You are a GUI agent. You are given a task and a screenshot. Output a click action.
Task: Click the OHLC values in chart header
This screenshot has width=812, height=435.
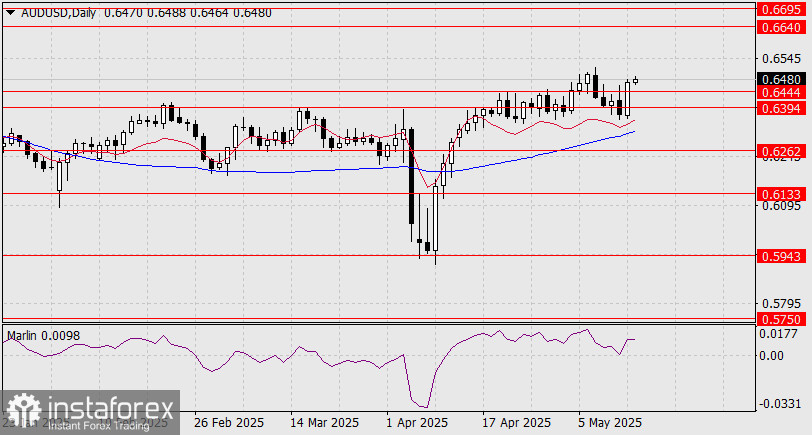coord(187,13)
